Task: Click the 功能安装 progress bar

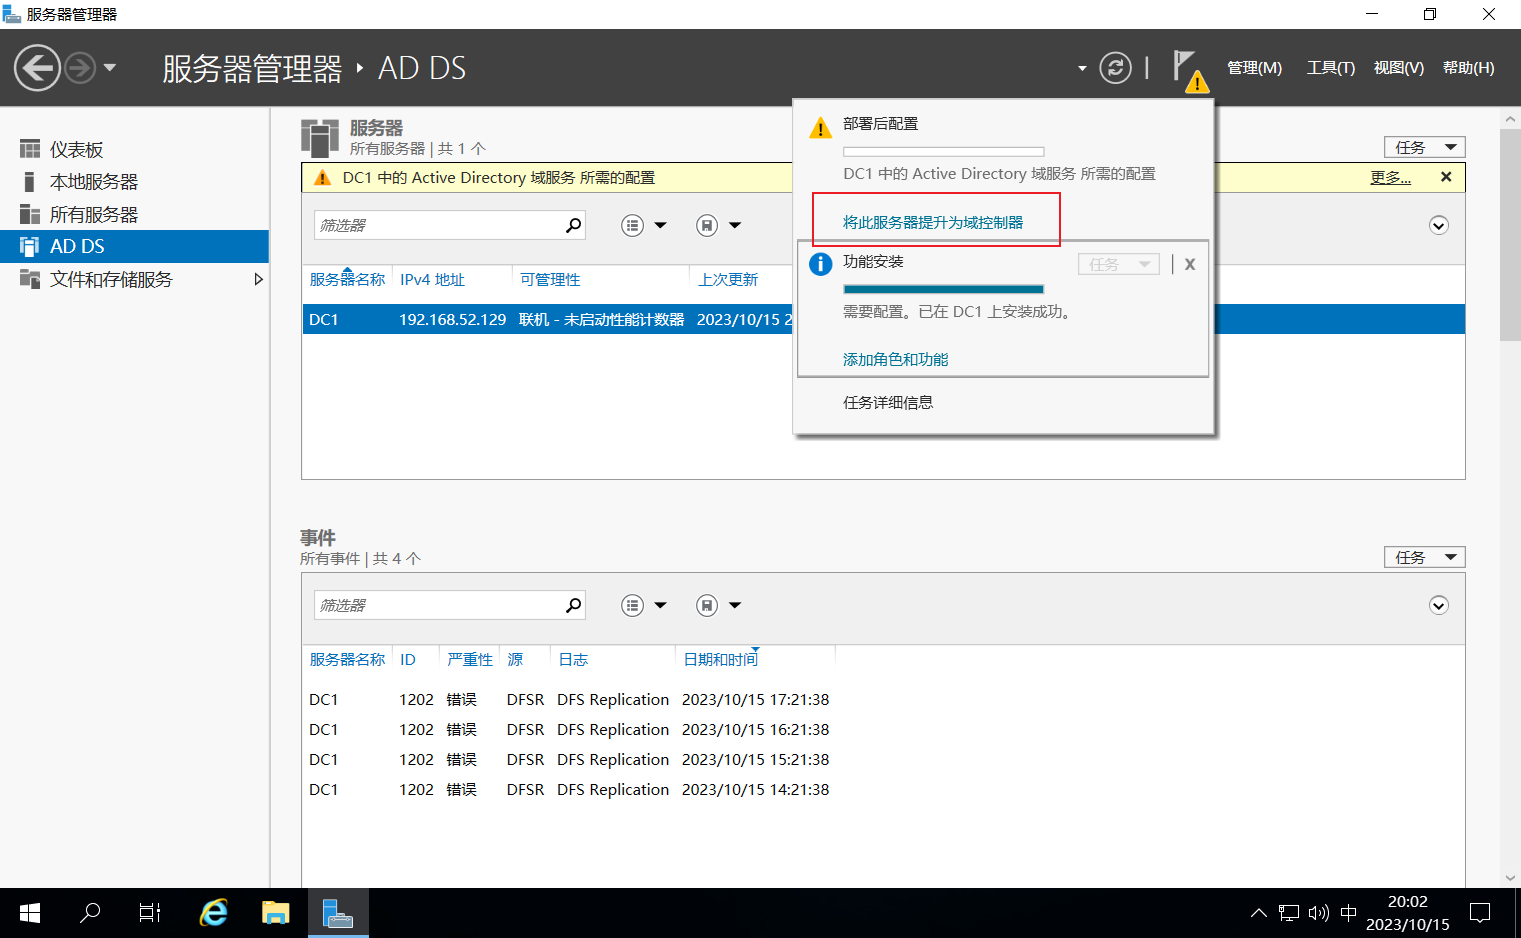Action: 944,289
